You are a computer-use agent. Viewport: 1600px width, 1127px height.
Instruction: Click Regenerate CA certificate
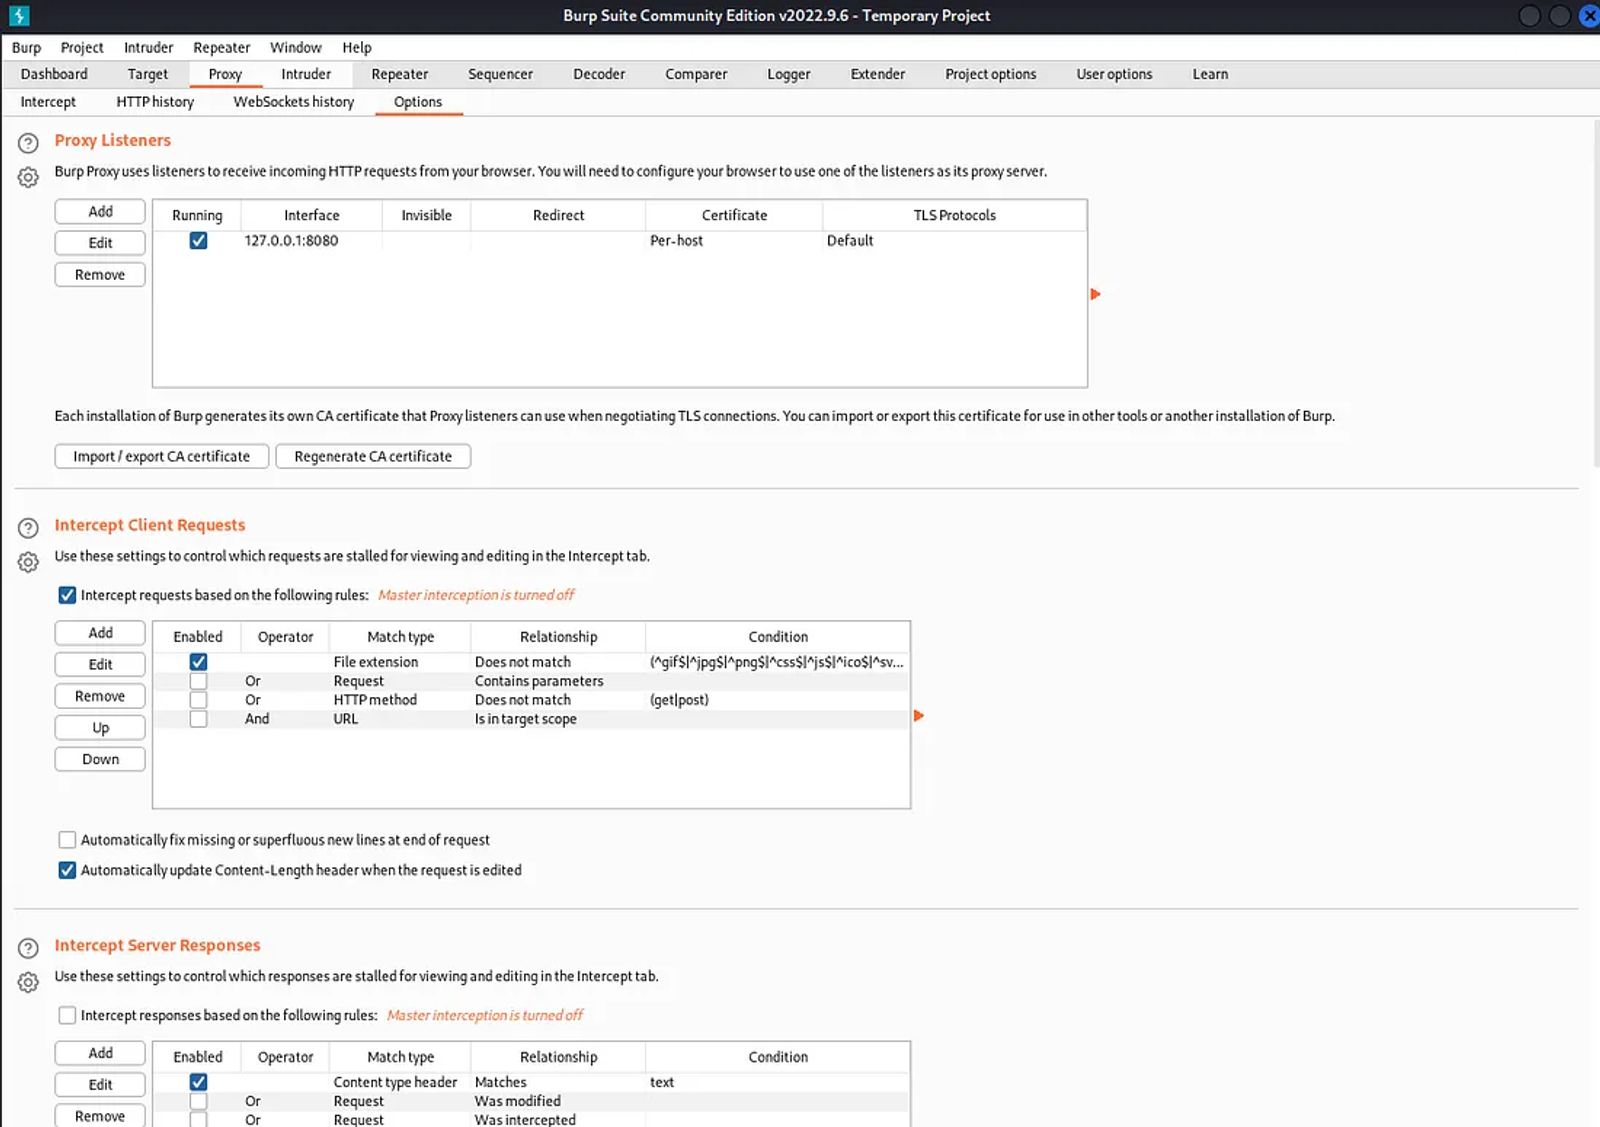[373, 456]
